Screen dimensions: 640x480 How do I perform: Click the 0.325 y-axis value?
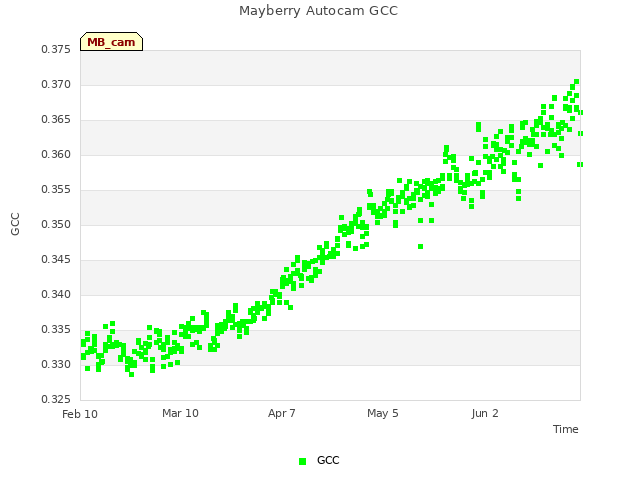(x=56, y=399)
